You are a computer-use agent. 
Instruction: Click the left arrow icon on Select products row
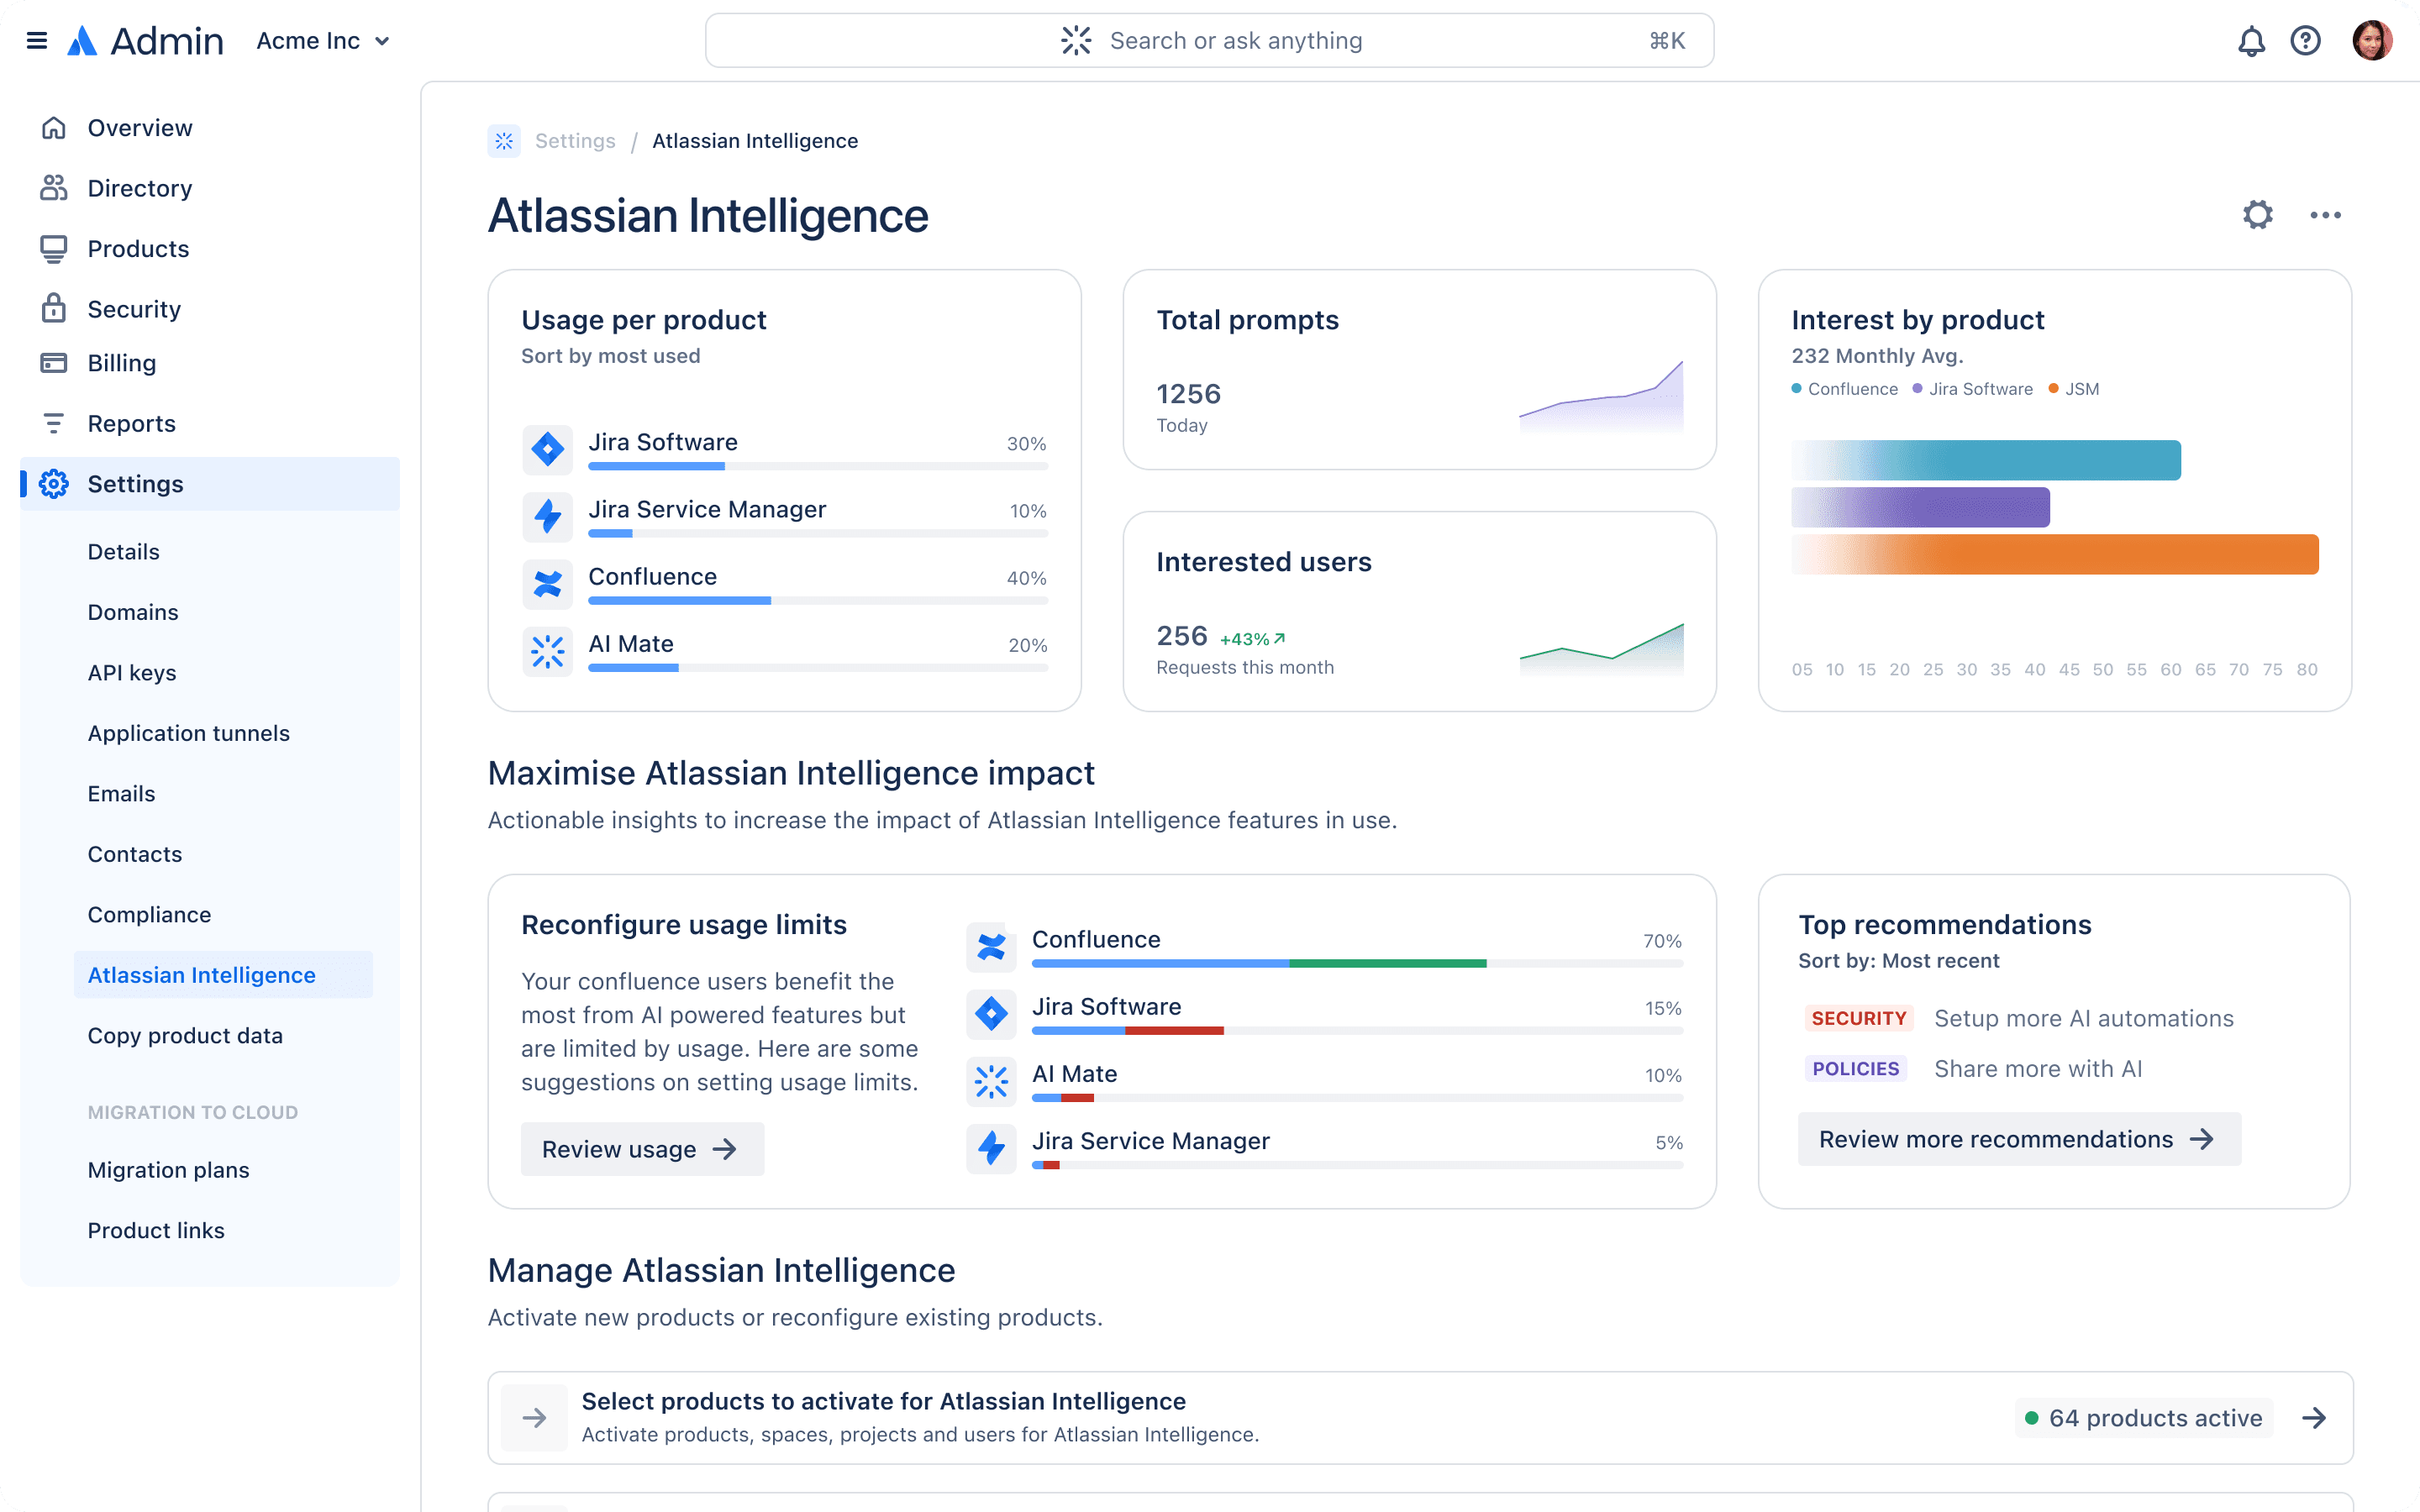click(x=534, y=1418)
